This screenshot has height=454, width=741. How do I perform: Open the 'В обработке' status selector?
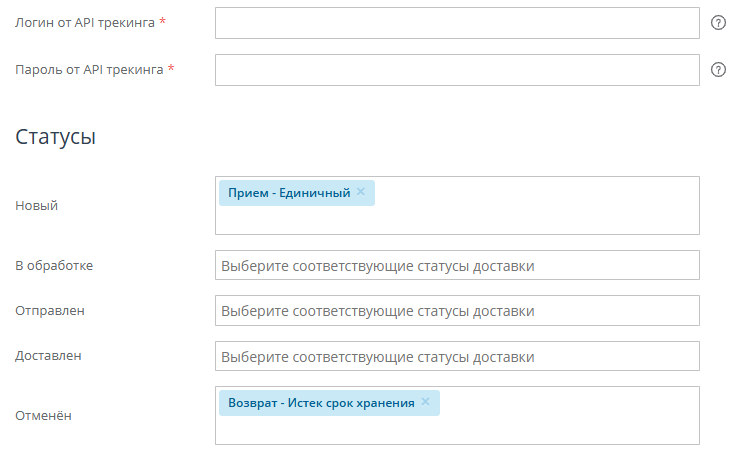click(x=457, y=266)
